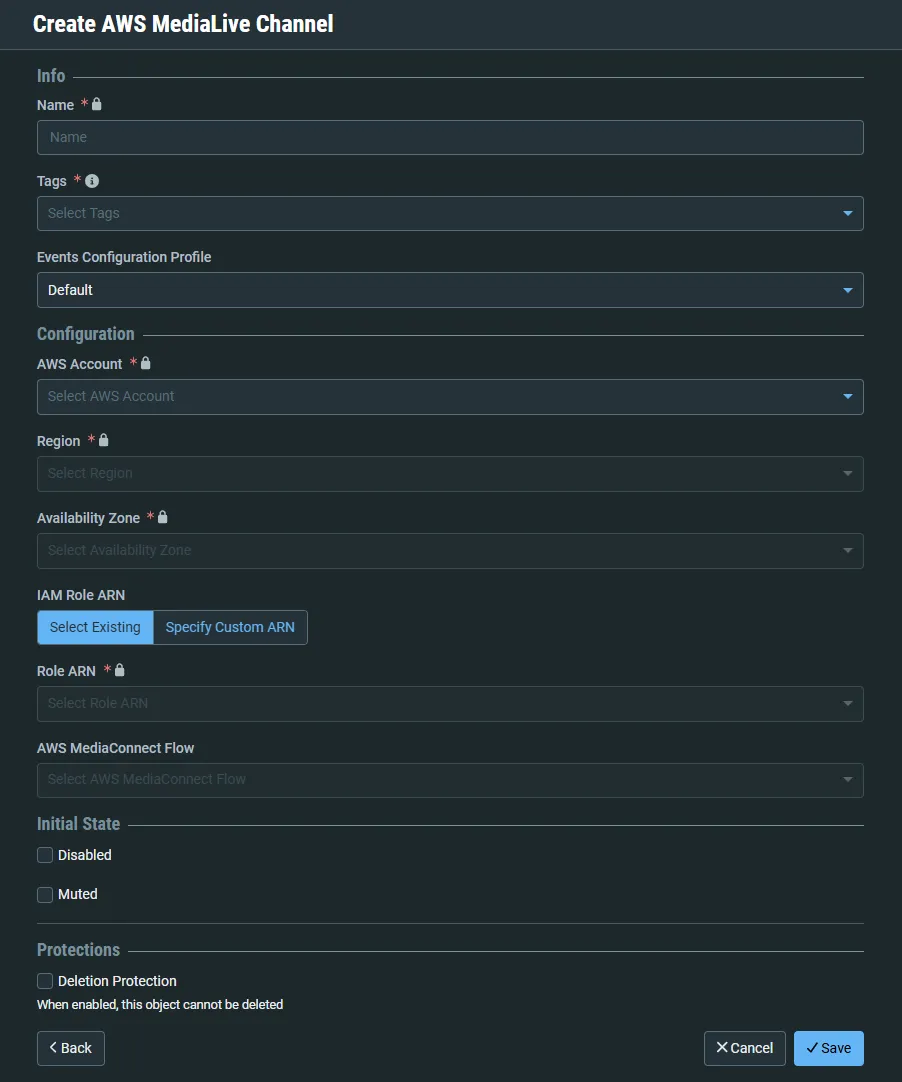Image resolution: width=902 pixels, height=1082 pixels.
Task: Click the lock icon beside Region label
Action: point(104,440)
